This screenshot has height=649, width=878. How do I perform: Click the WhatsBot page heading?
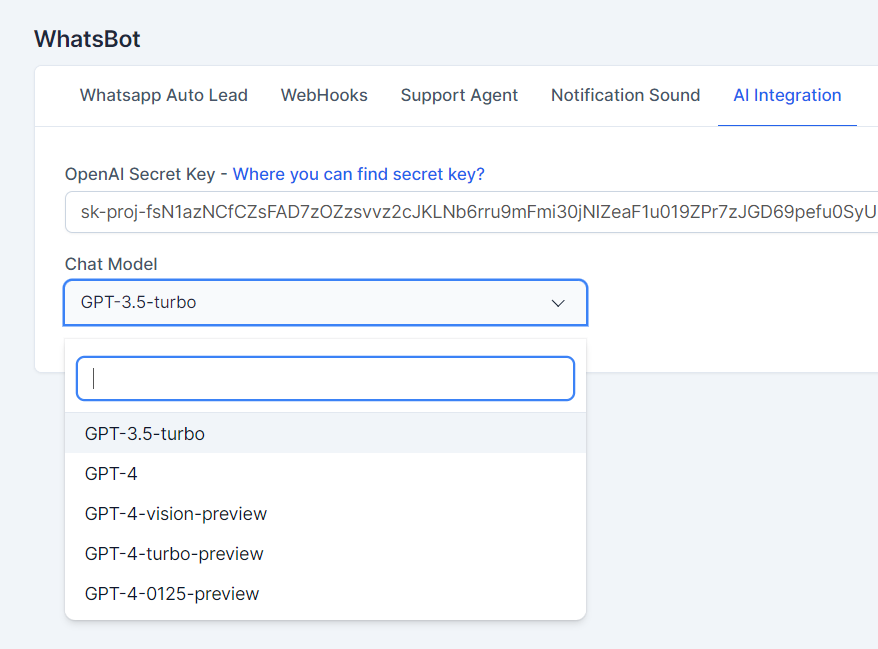[87, 39]
